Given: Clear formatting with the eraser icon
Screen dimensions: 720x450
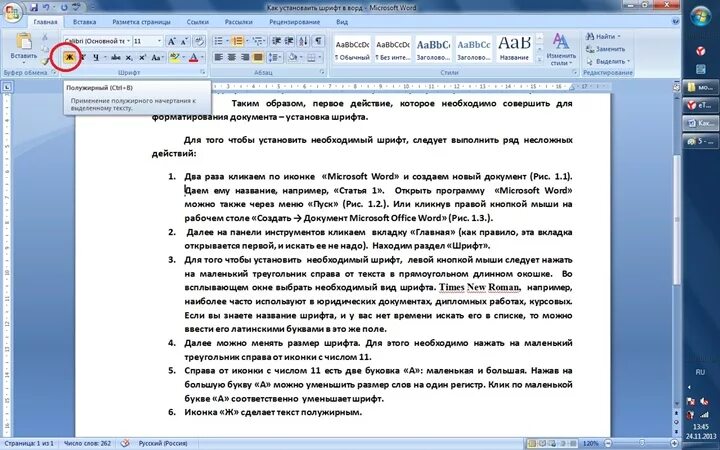Looking at the screenshot, I should coord(199,41).
